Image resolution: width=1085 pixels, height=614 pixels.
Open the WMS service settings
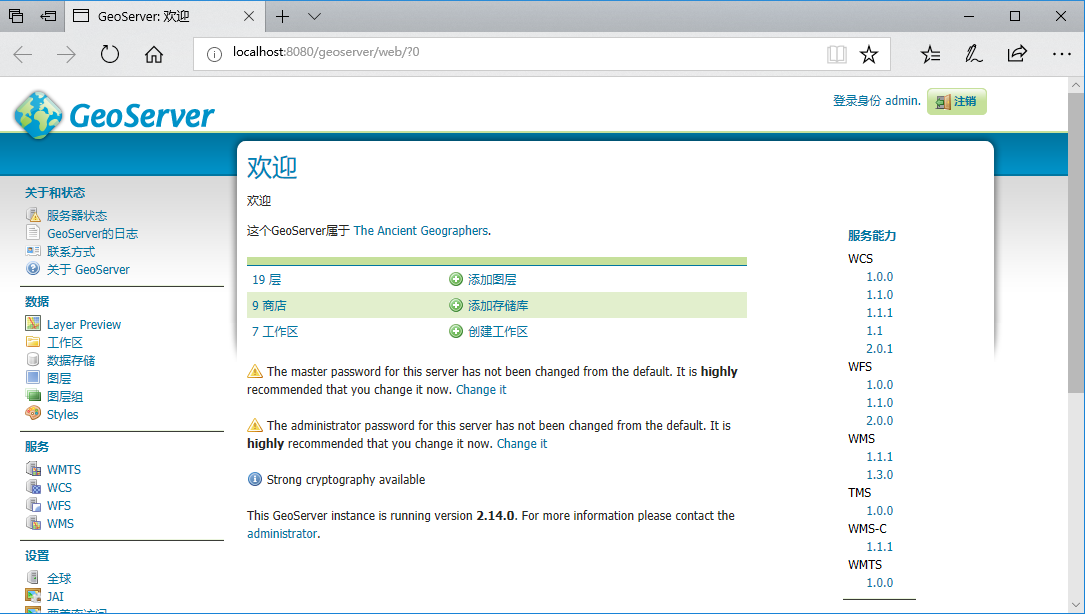(x=60, y=523)
